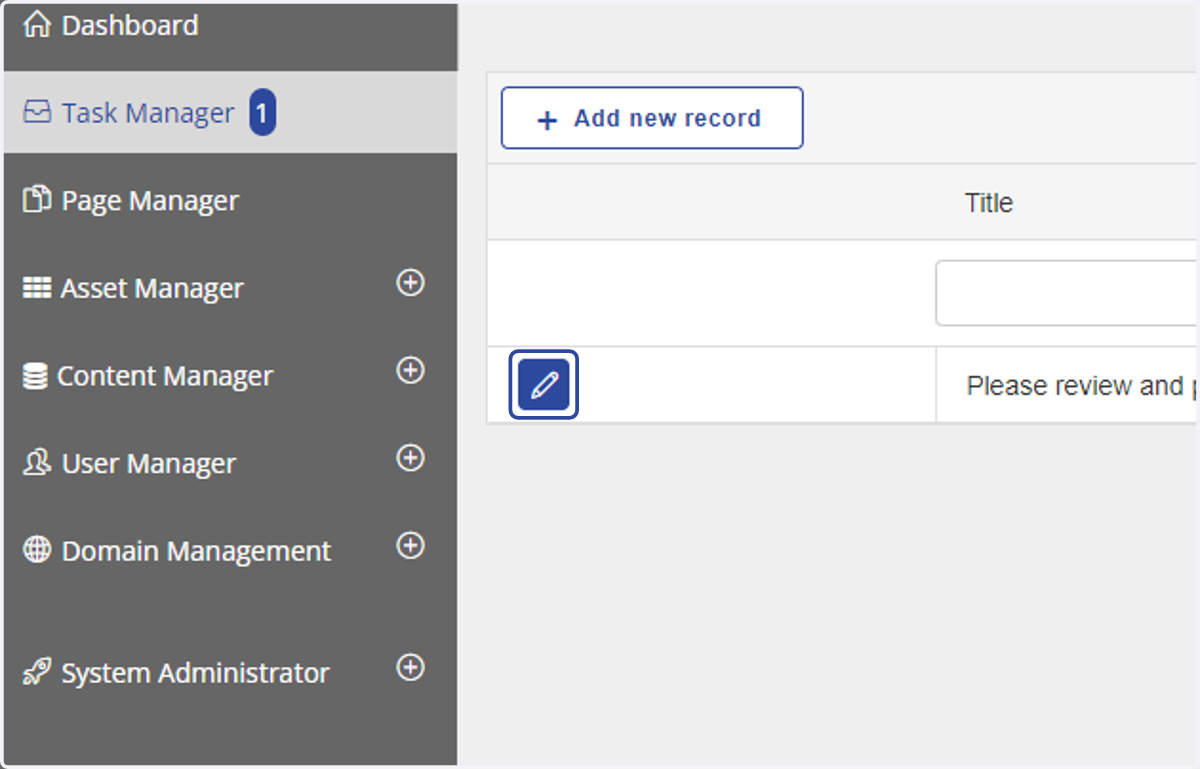1200x769 pixels.
Task: Open the Dashboard menu item
Action: click(x=130, y=25)
